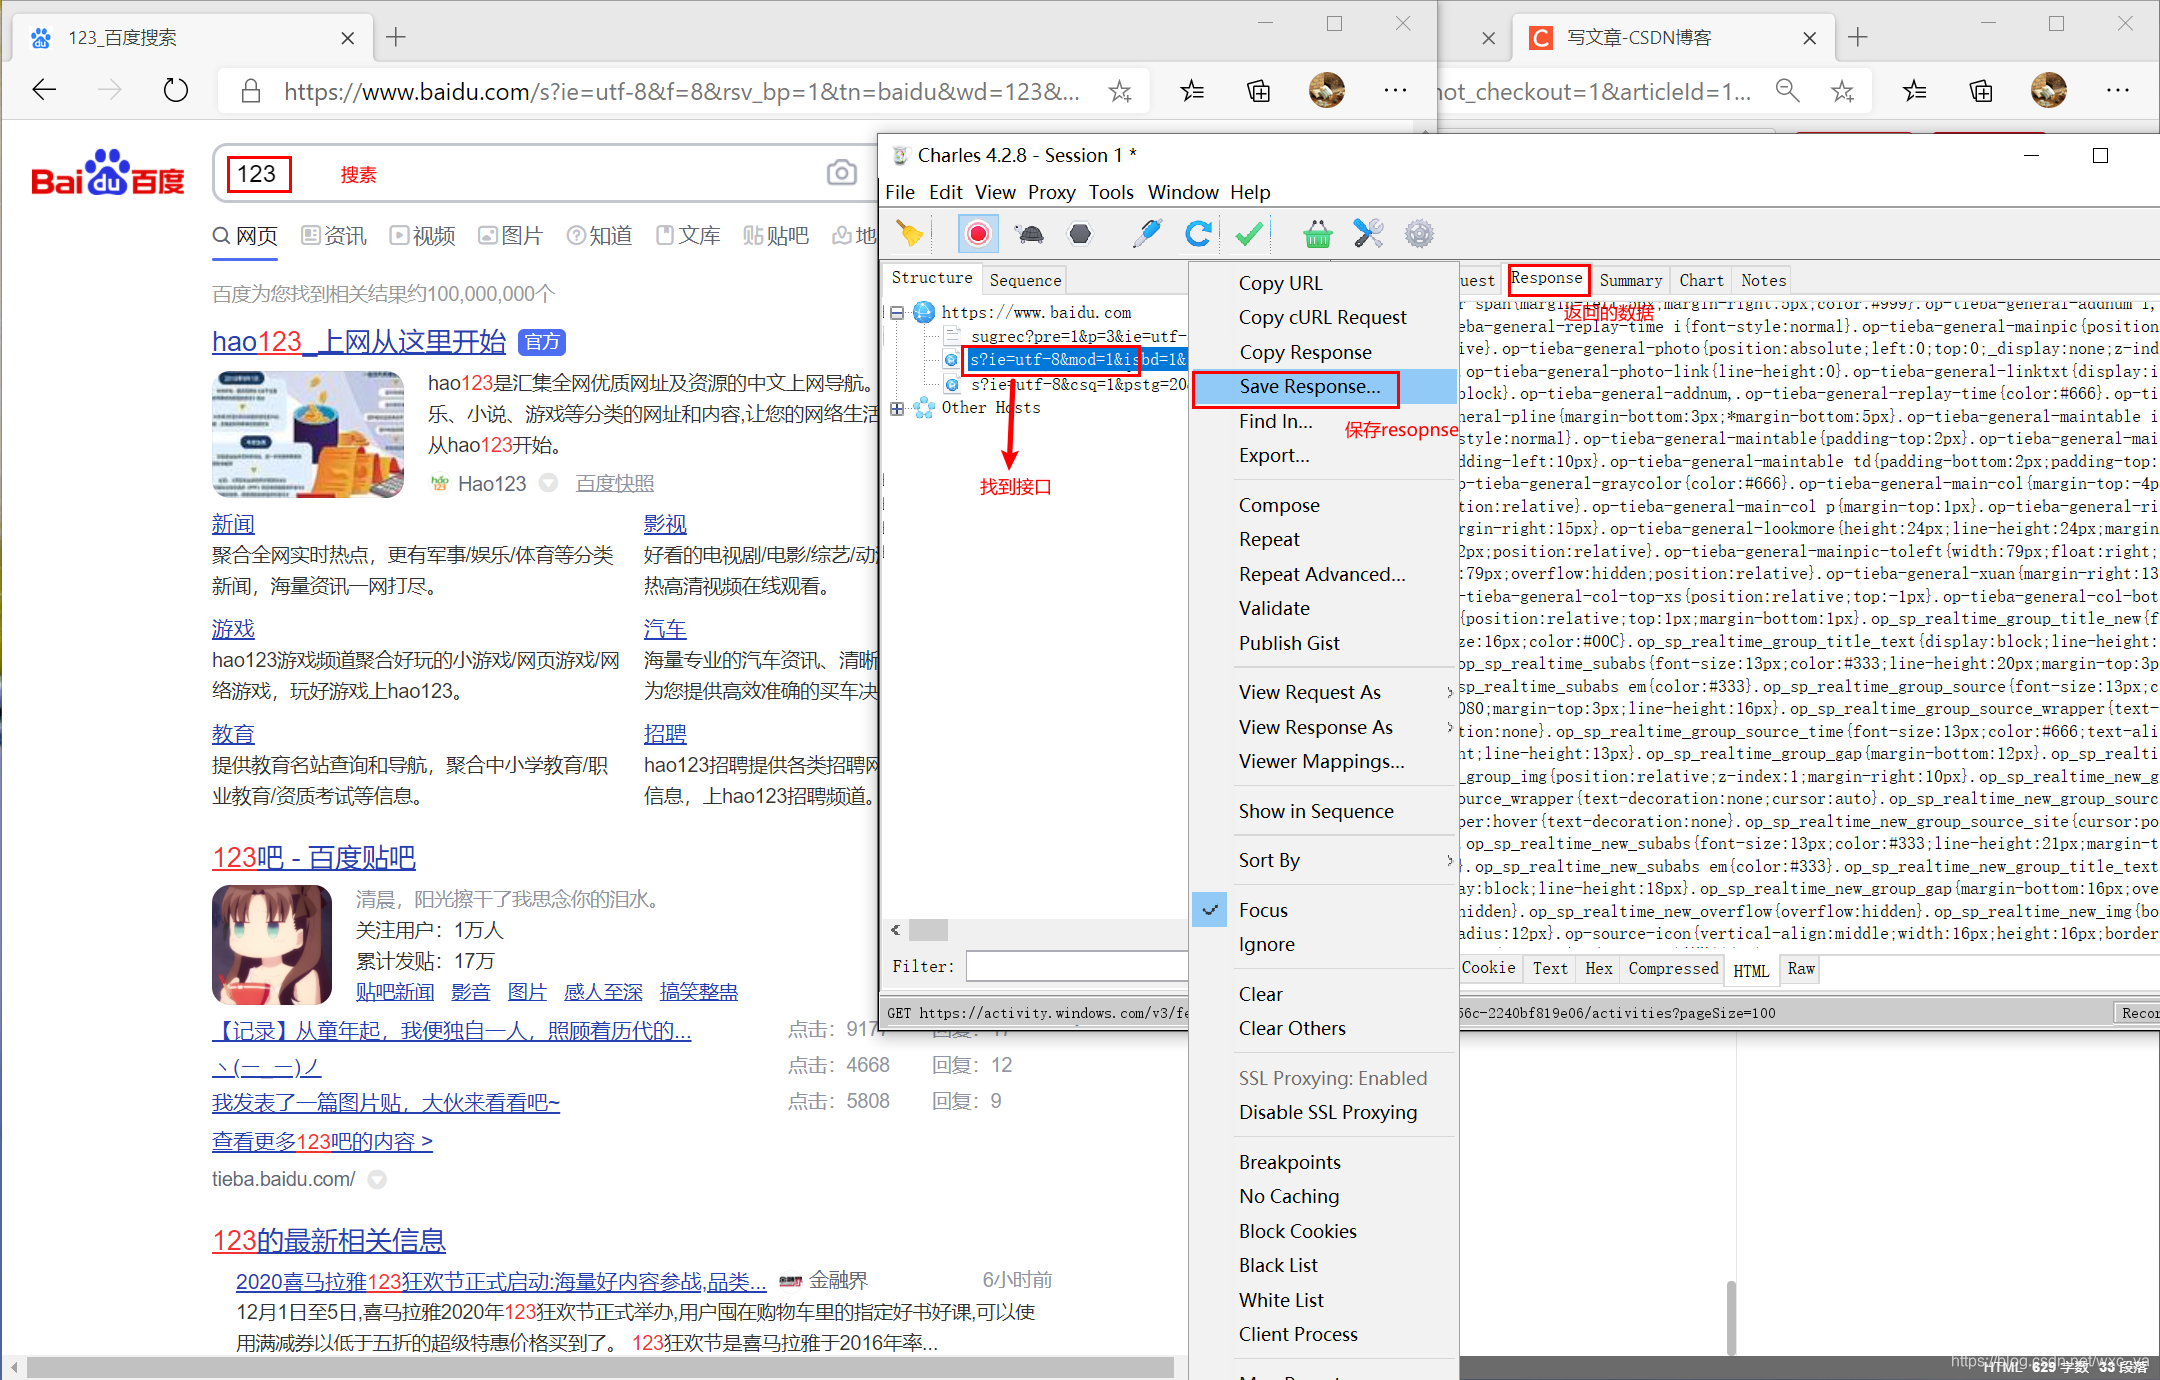Click the Charles clear session broom icon
The width and height of the screenshot is (2160, 1380).
[910, 234]
